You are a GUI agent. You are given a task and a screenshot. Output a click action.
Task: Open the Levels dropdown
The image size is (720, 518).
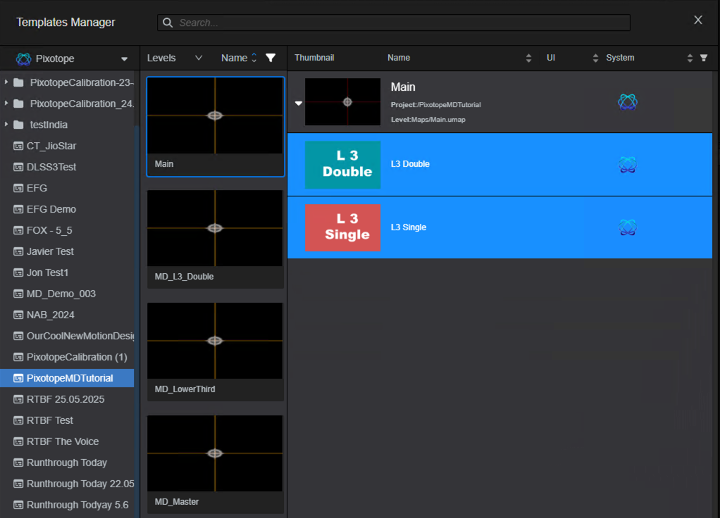point(198,58)
